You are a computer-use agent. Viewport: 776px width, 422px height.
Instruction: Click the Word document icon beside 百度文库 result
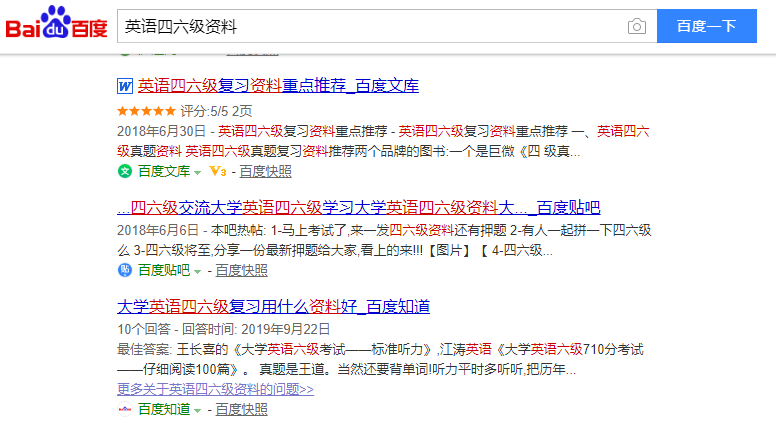click(x=125, y=86)
